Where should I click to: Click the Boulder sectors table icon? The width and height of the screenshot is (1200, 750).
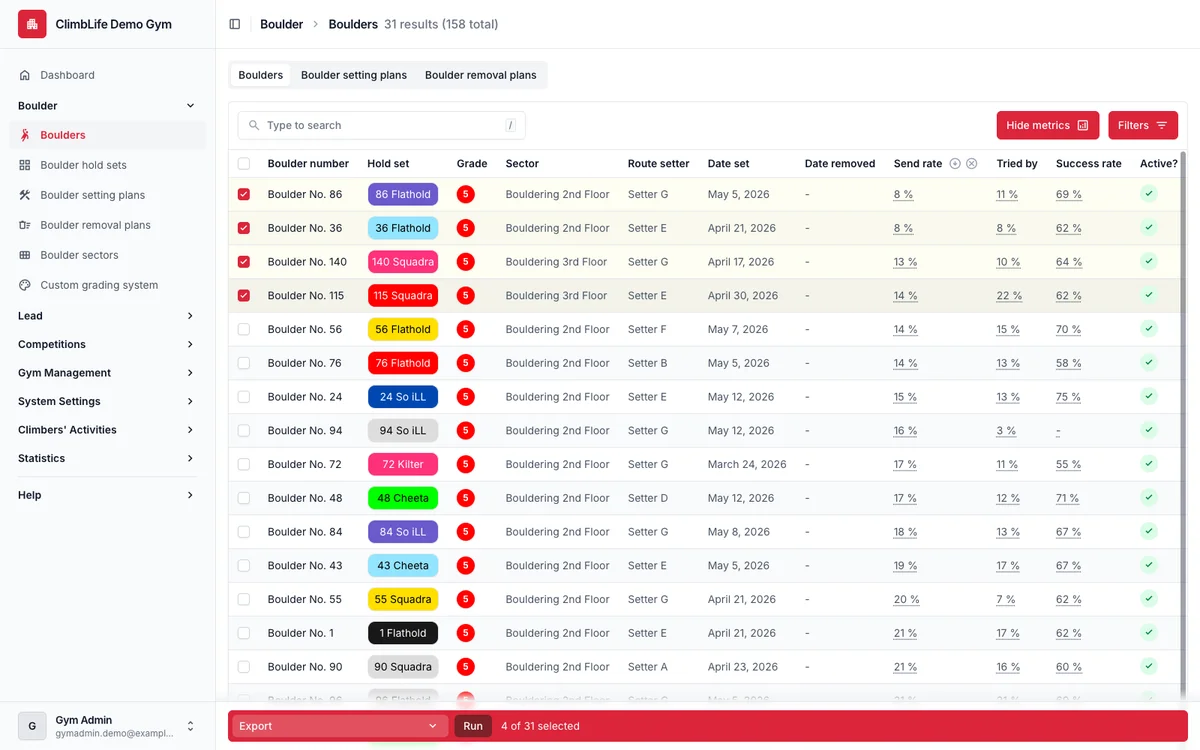[25, 255]
